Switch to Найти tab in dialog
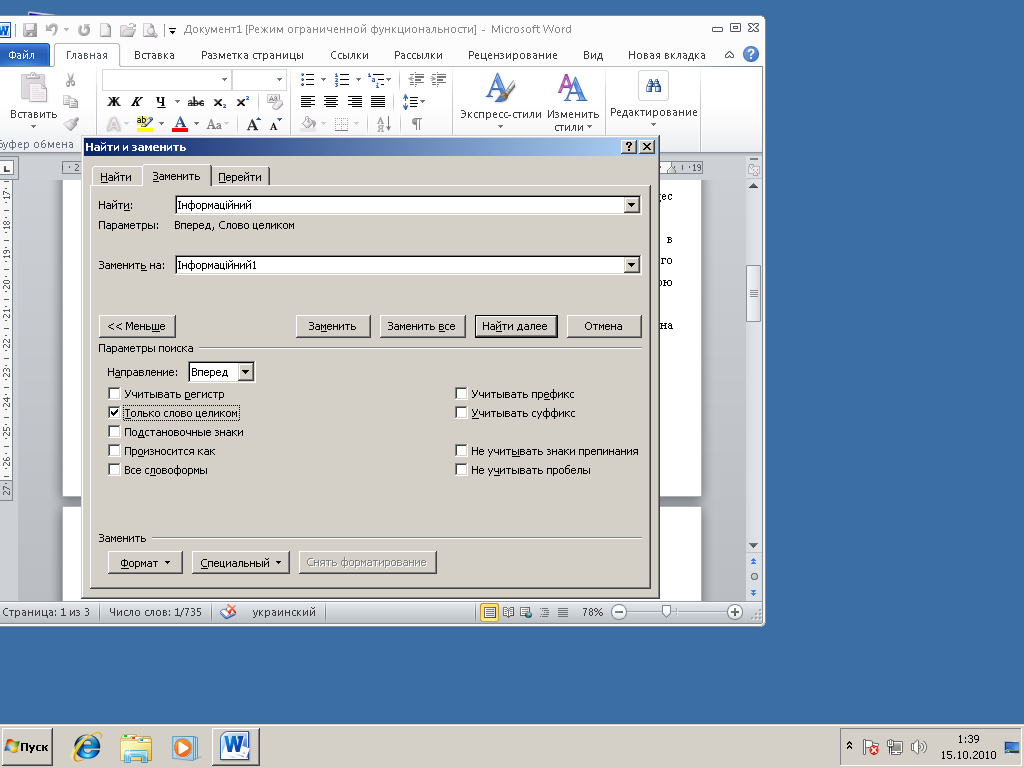This screenshot has height=768, width=1024. [116, 177]
